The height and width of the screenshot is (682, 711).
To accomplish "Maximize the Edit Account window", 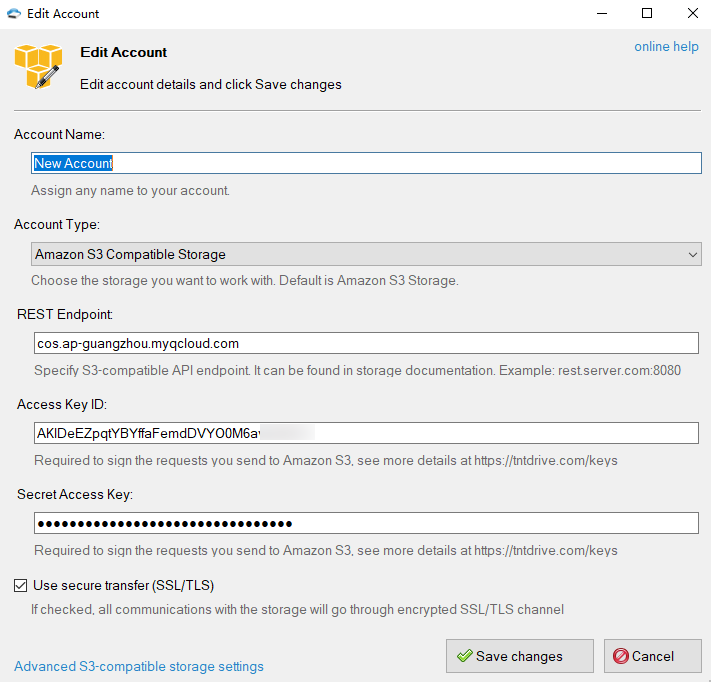I will point(647,14).
